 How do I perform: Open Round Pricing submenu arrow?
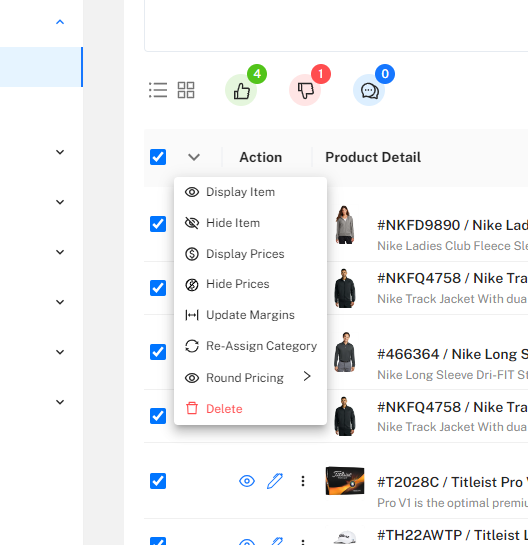click(307, 376)
